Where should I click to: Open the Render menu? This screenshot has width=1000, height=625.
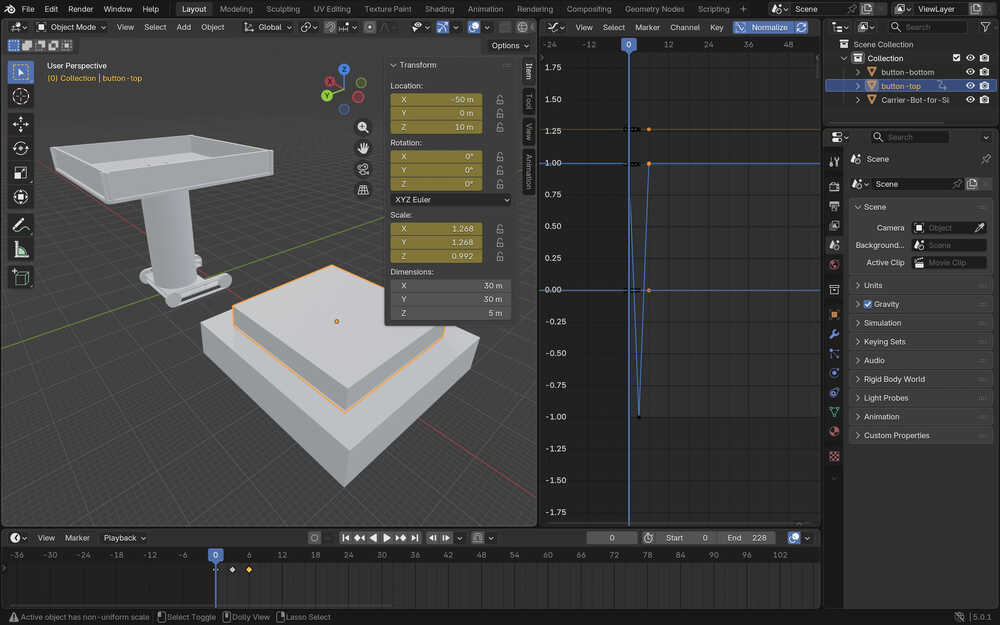80,9
